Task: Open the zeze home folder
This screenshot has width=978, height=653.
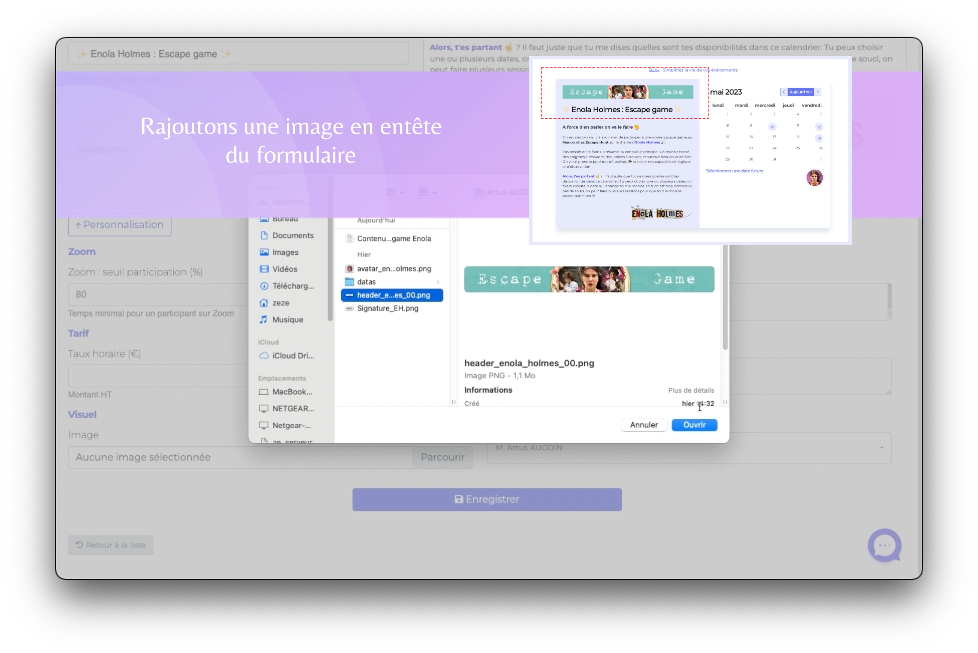Action: [x=281, y=303]
